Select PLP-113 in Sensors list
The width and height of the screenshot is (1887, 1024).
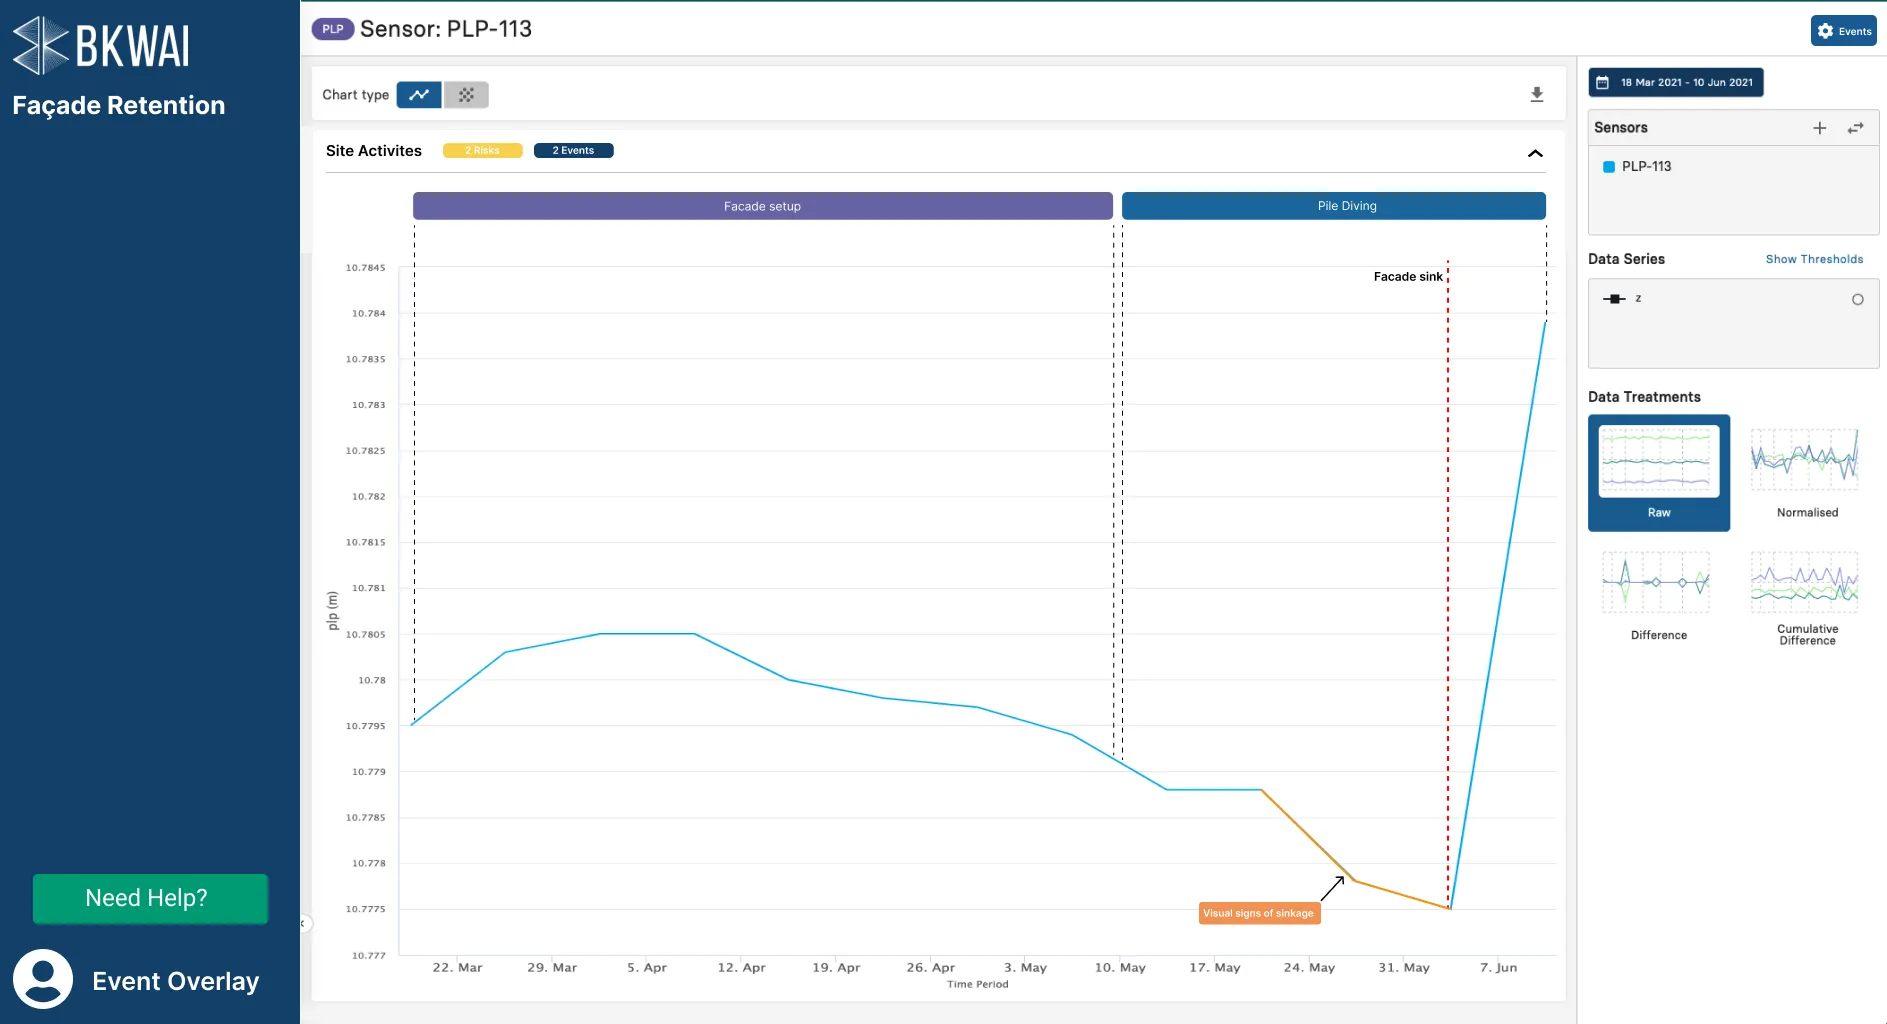[1646, 167]
